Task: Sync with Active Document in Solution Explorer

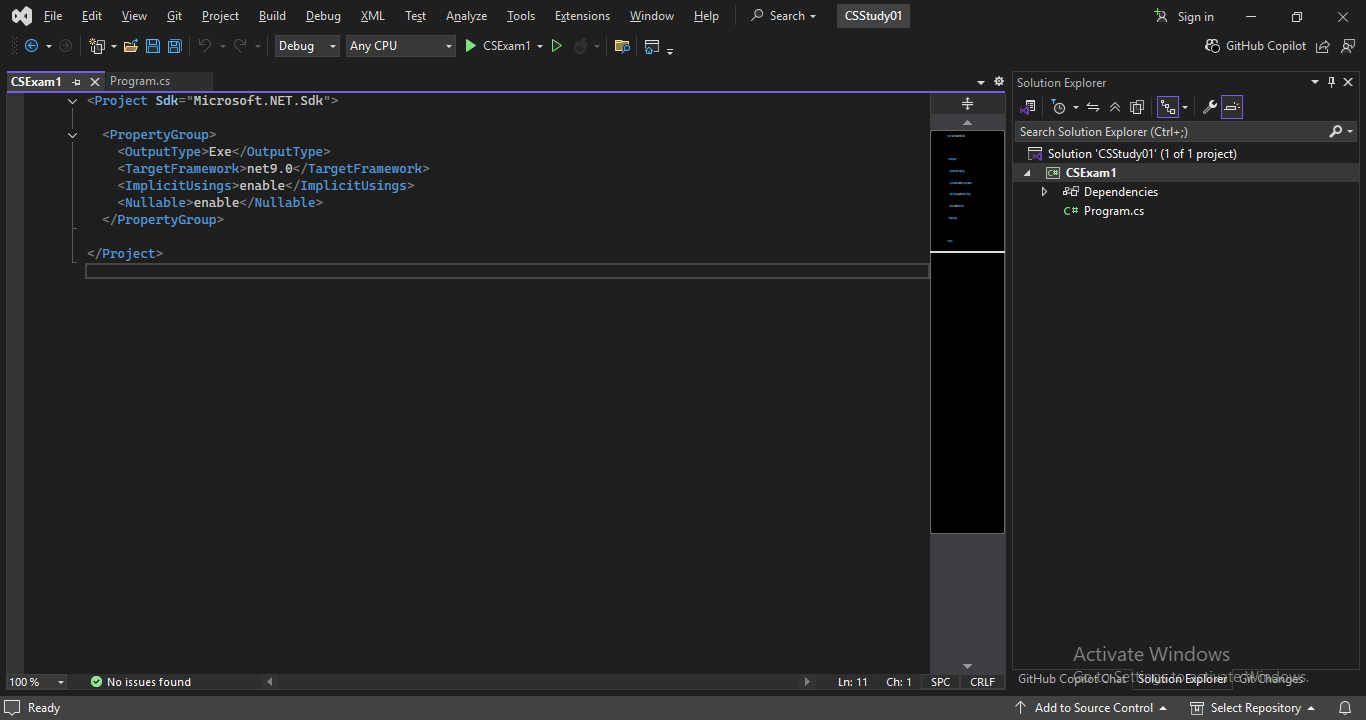Action: (1093, 107)
